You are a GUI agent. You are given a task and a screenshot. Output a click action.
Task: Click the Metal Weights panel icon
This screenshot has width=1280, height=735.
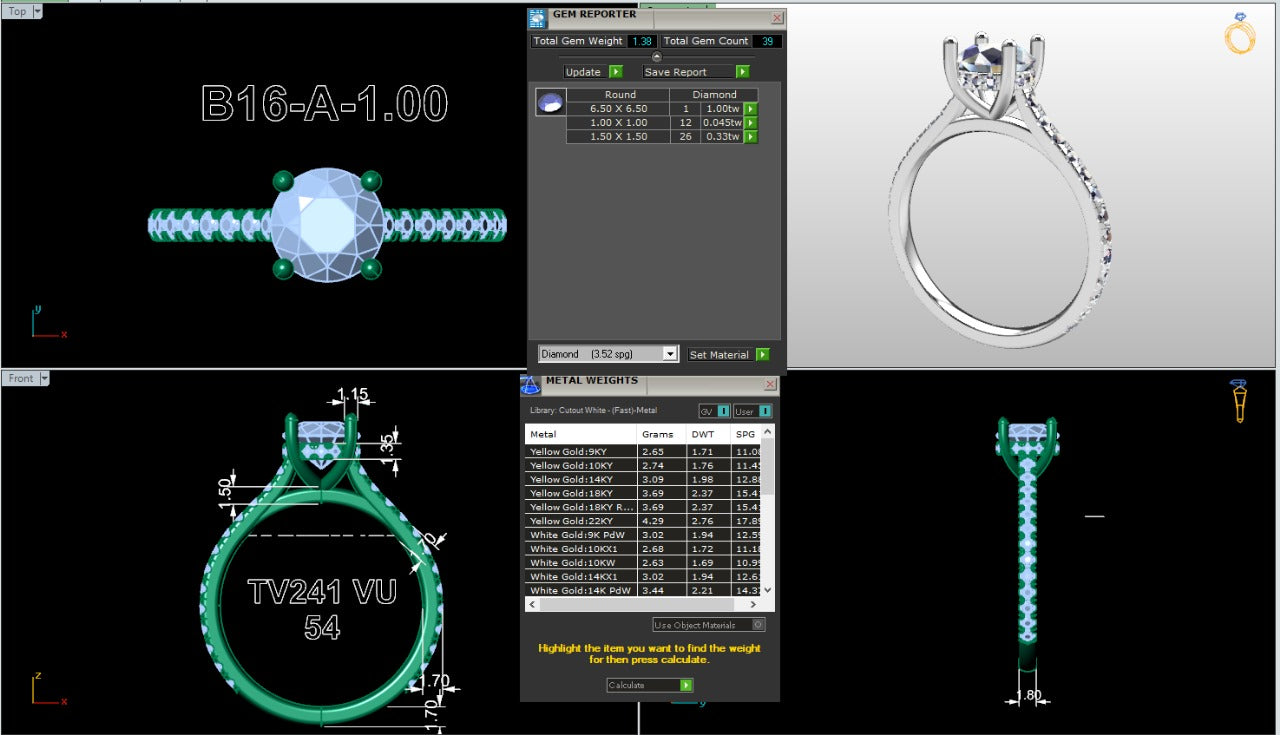(530, 384)
